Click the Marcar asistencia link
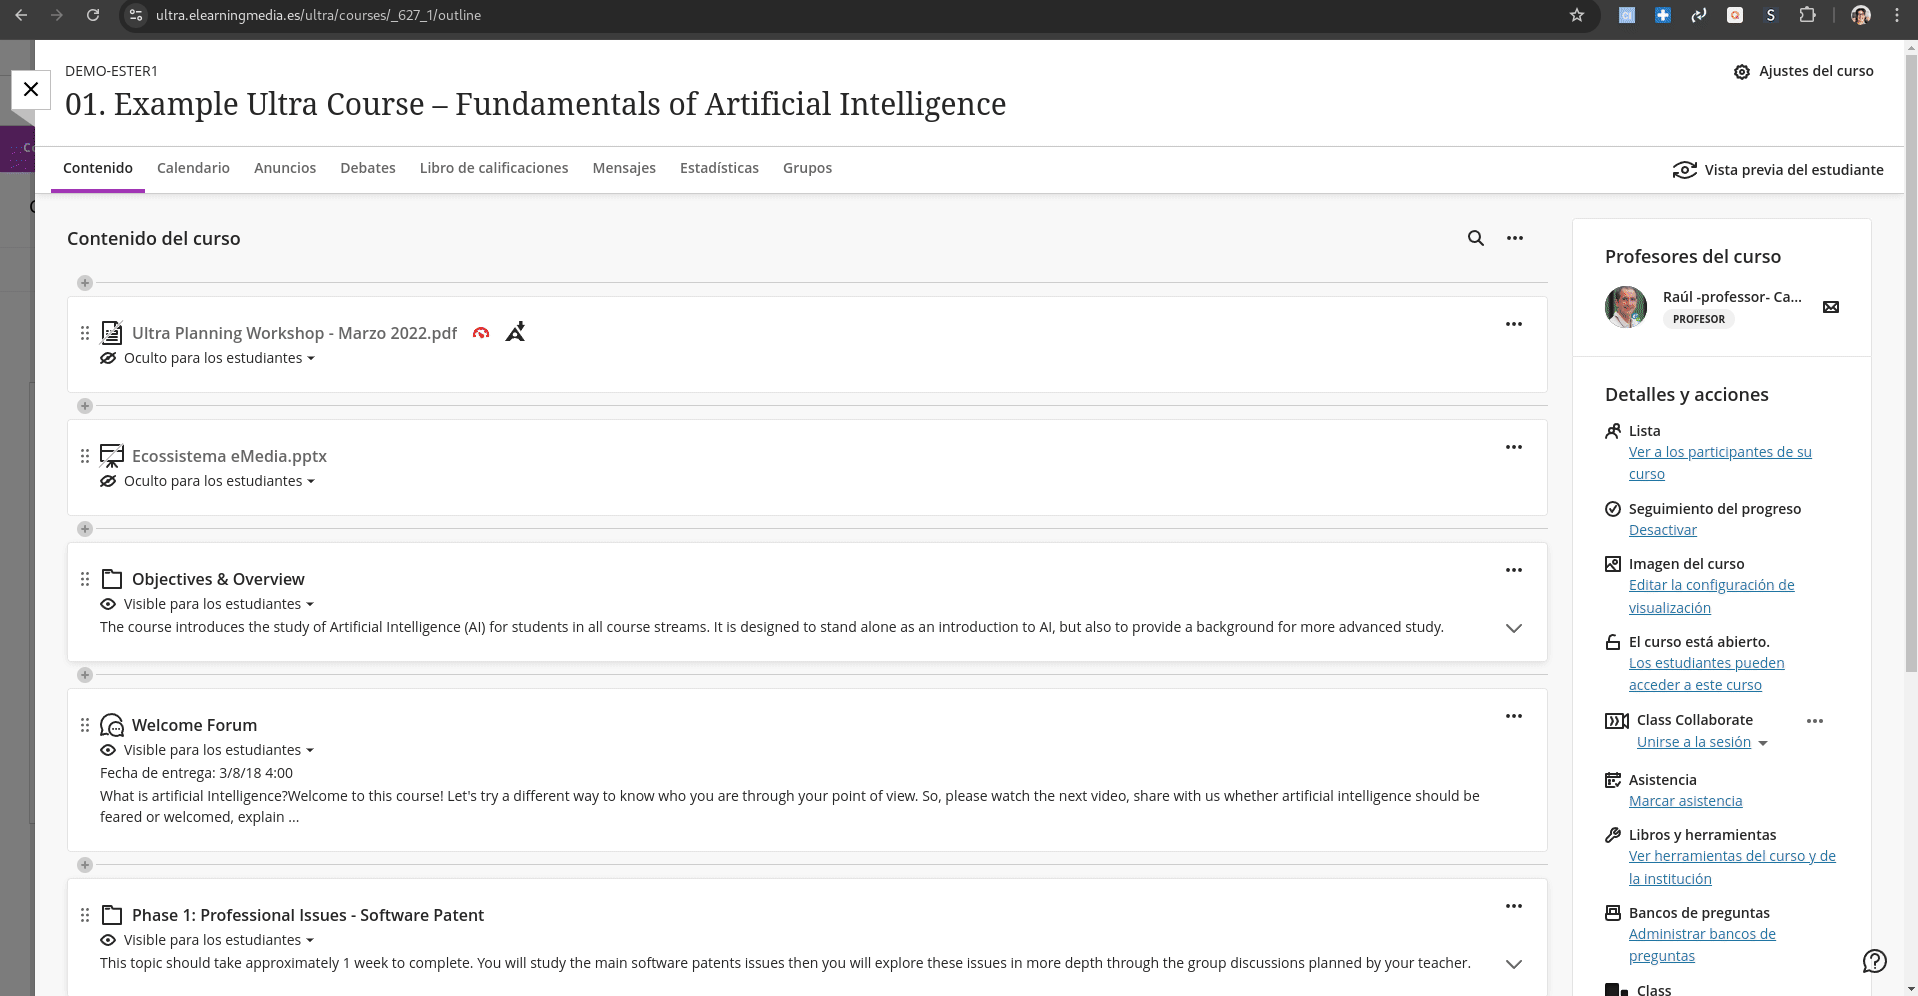1918x996 pixels. tap(1685, 801)
